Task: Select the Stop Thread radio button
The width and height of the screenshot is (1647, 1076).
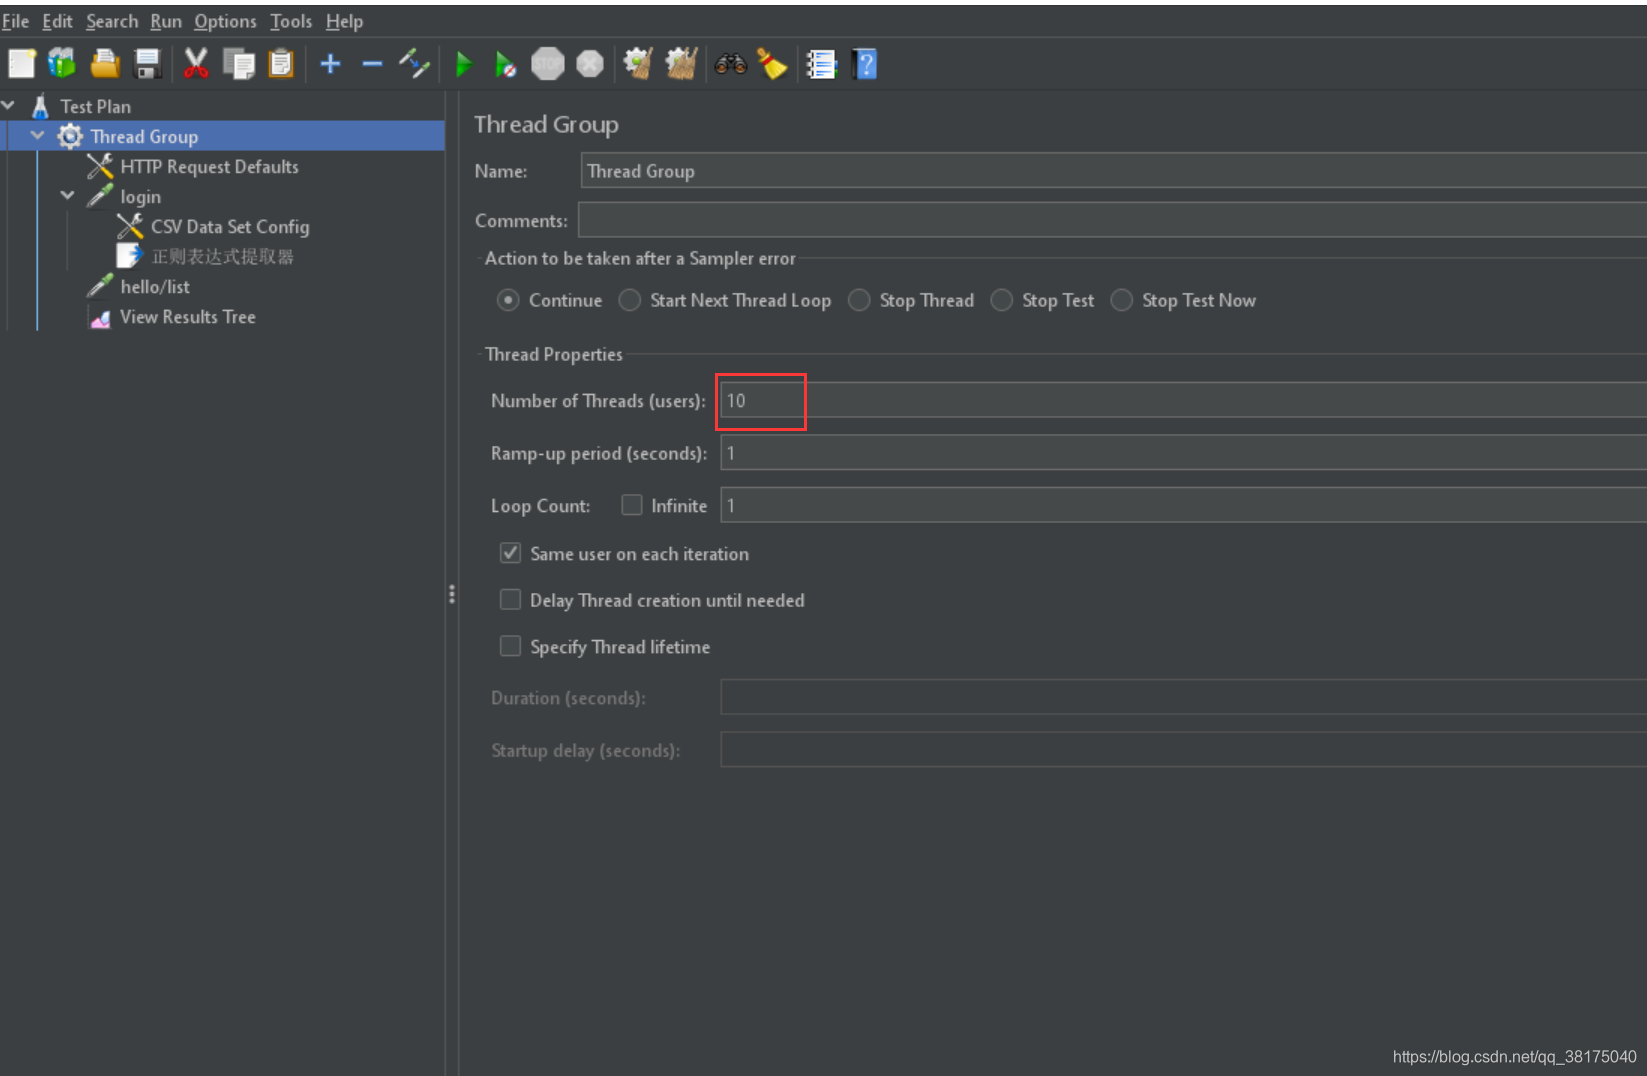Action: pos(859,300)
